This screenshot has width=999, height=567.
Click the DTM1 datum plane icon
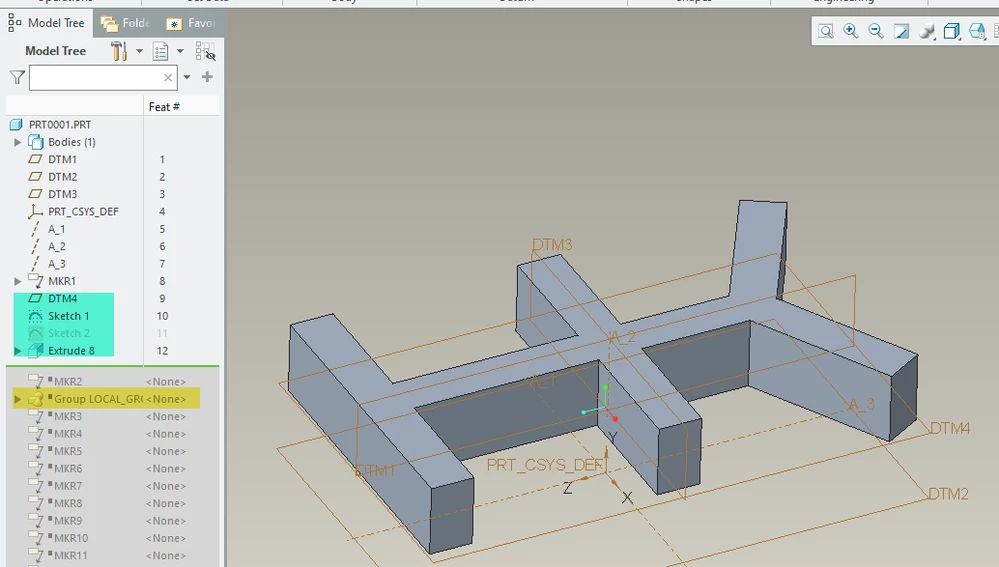(36, 159)
